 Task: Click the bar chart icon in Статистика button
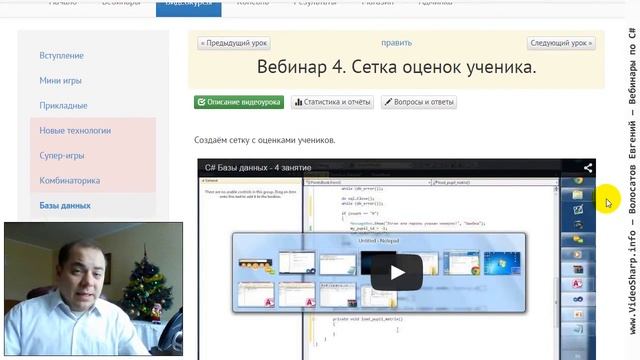click(298, 102)
